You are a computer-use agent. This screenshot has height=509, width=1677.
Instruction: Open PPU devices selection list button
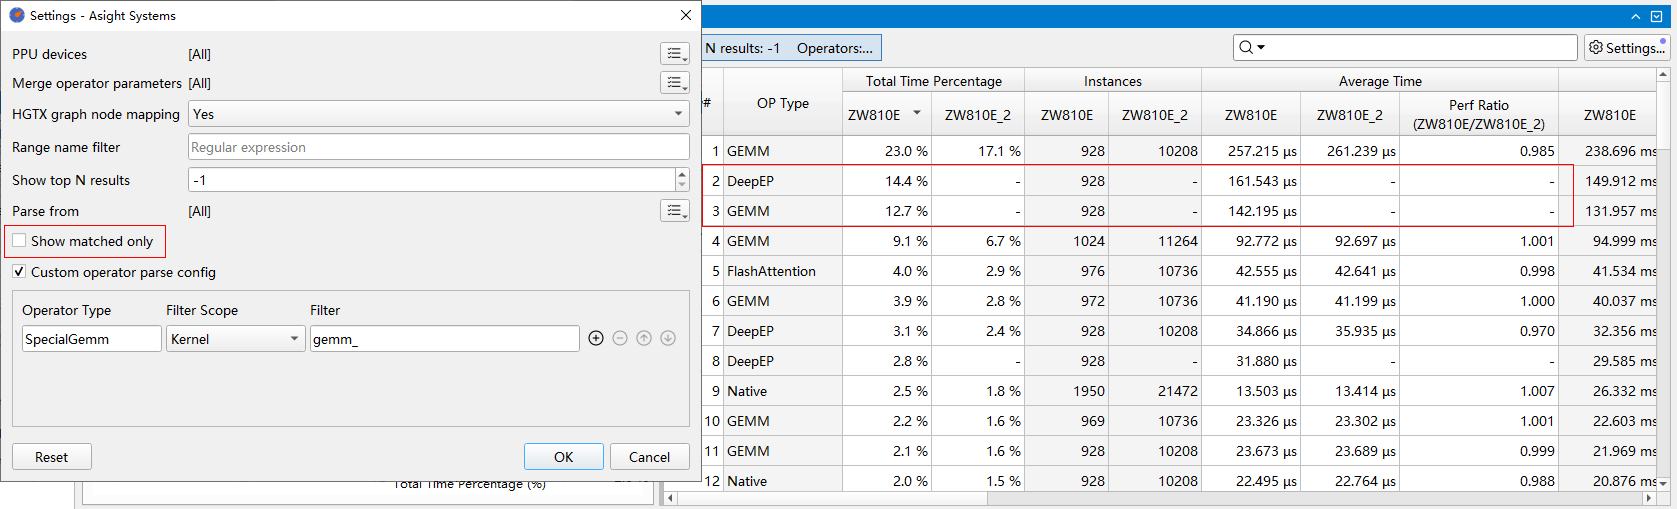[675, 54]
